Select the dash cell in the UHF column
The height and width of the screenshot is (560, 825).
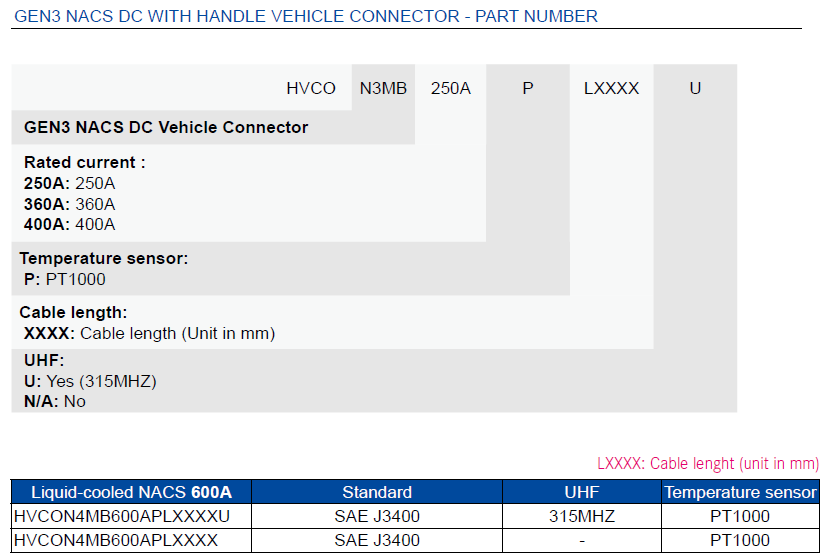pyautogui.click(x=581, y=540)
